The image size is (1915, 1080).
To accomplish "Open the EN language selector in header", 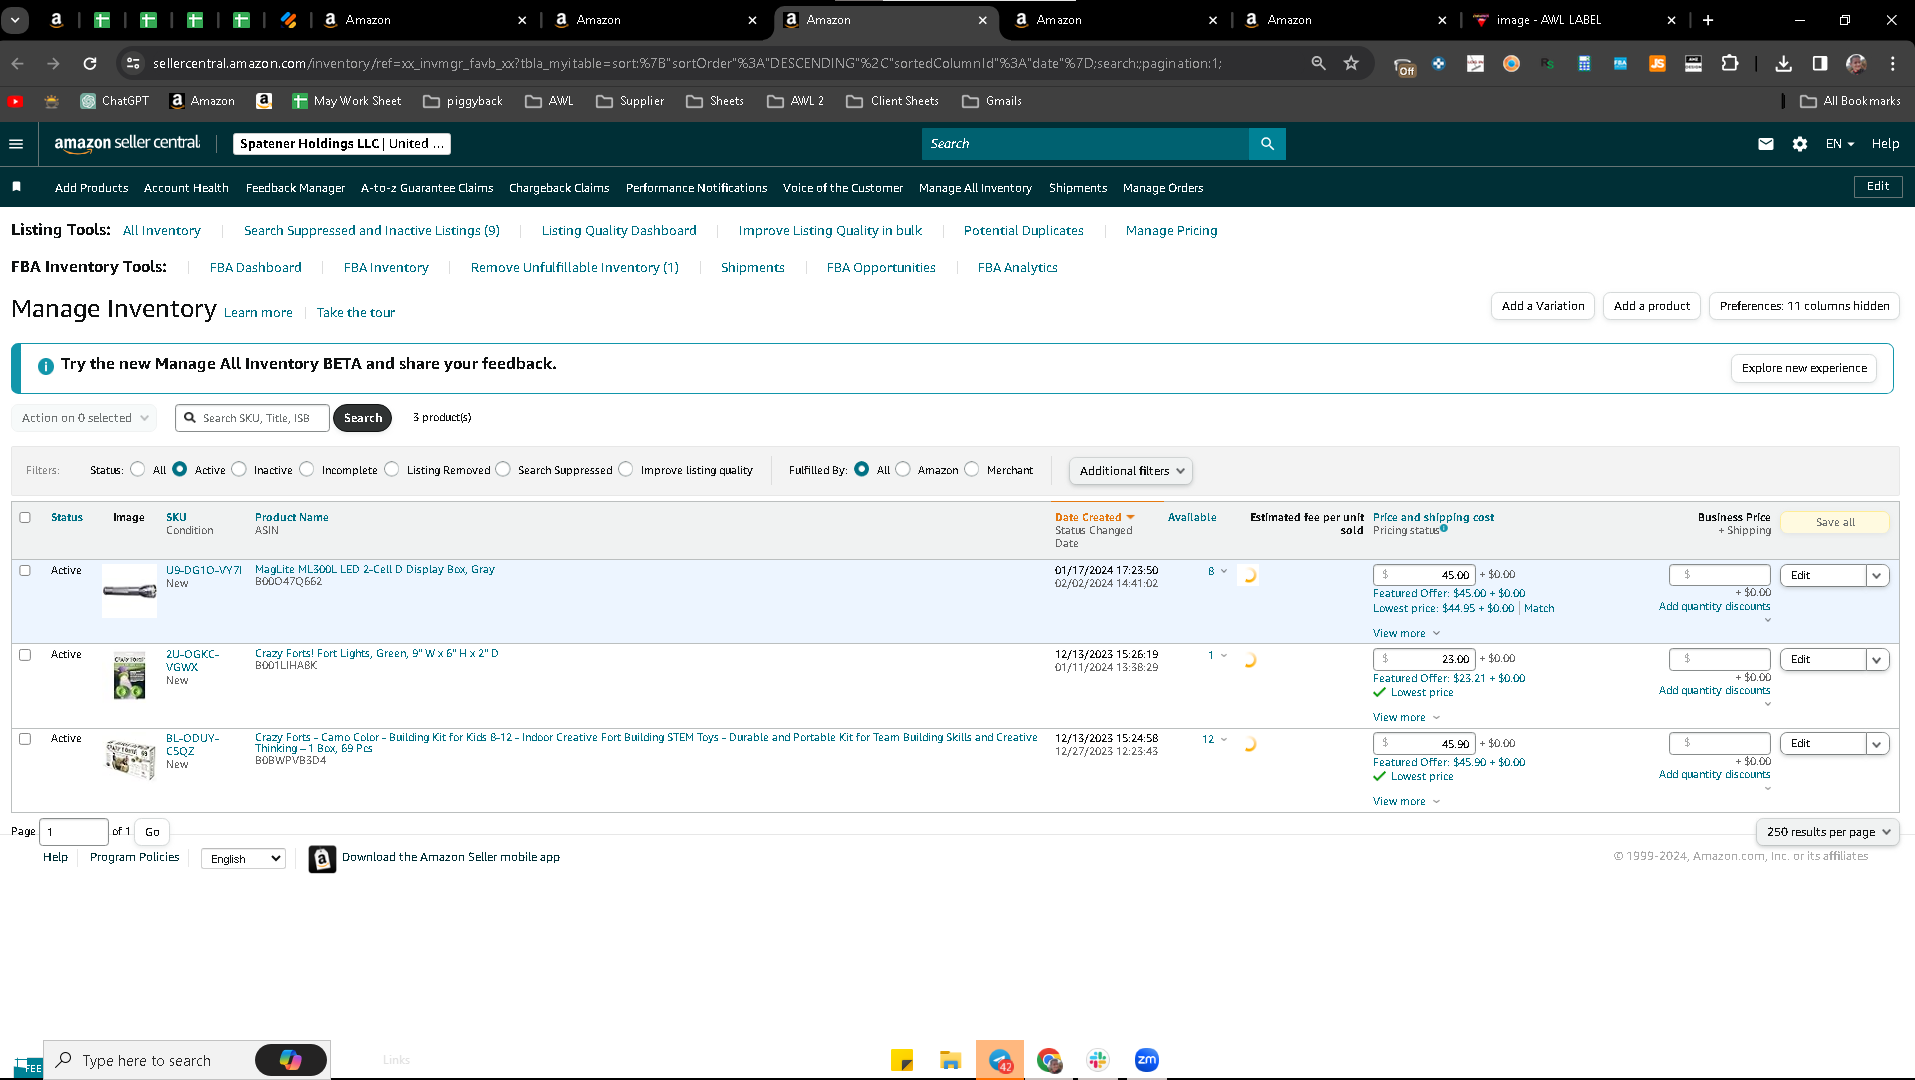I will (x=1839, y=144).
